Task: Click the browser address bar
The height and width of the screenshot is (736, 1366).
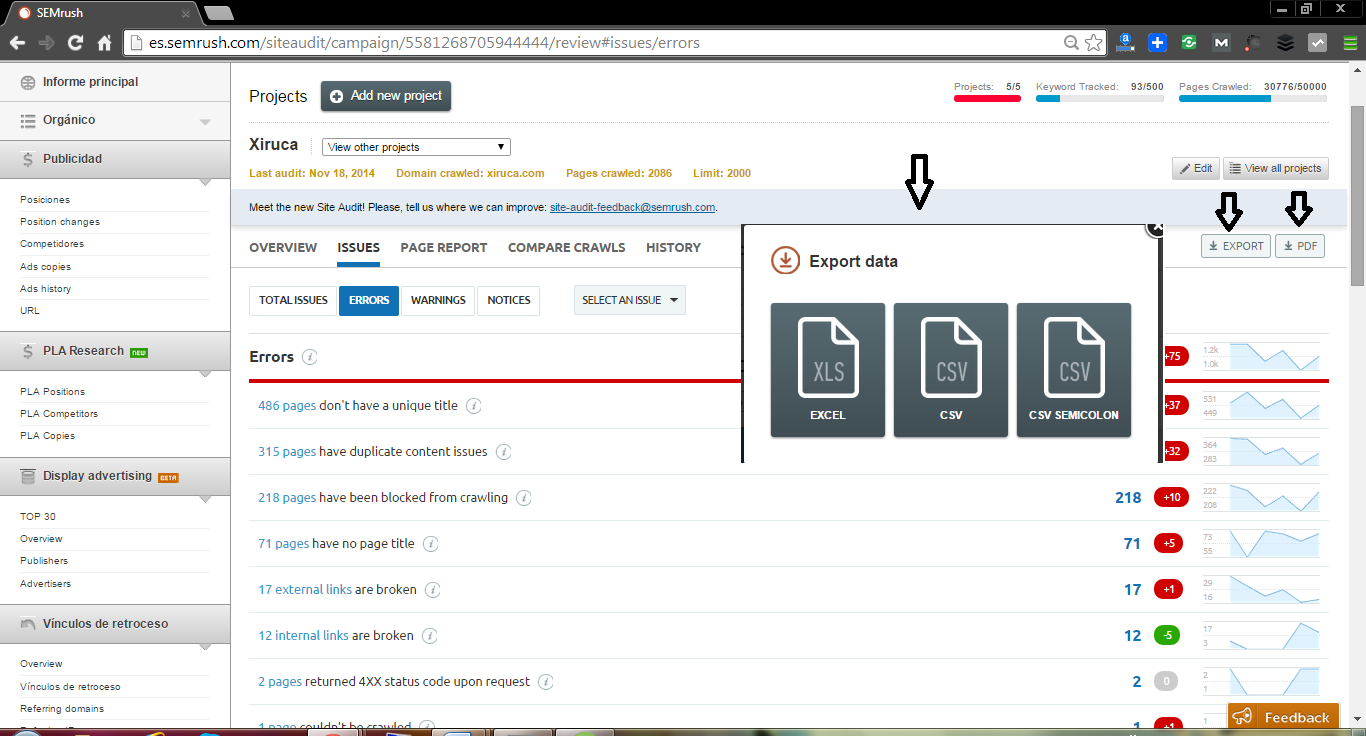Action: 500,43
